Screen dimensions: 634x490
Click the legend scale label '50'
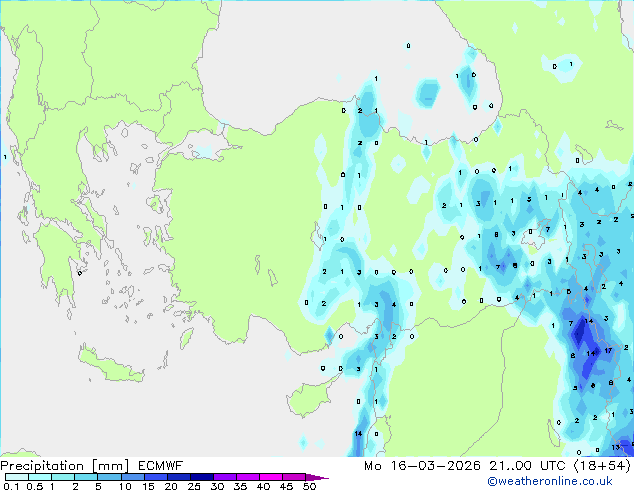point(309,486)
